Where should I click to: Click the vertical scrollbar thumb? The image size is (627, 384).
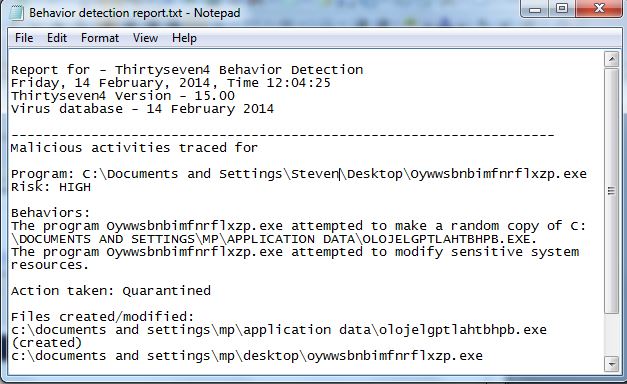click(x=611, y=190)
